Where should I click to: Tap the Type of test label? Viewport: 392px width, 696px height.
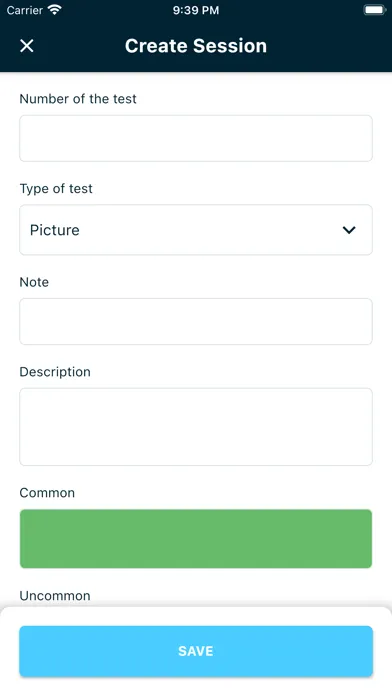(x=56, y=189)
